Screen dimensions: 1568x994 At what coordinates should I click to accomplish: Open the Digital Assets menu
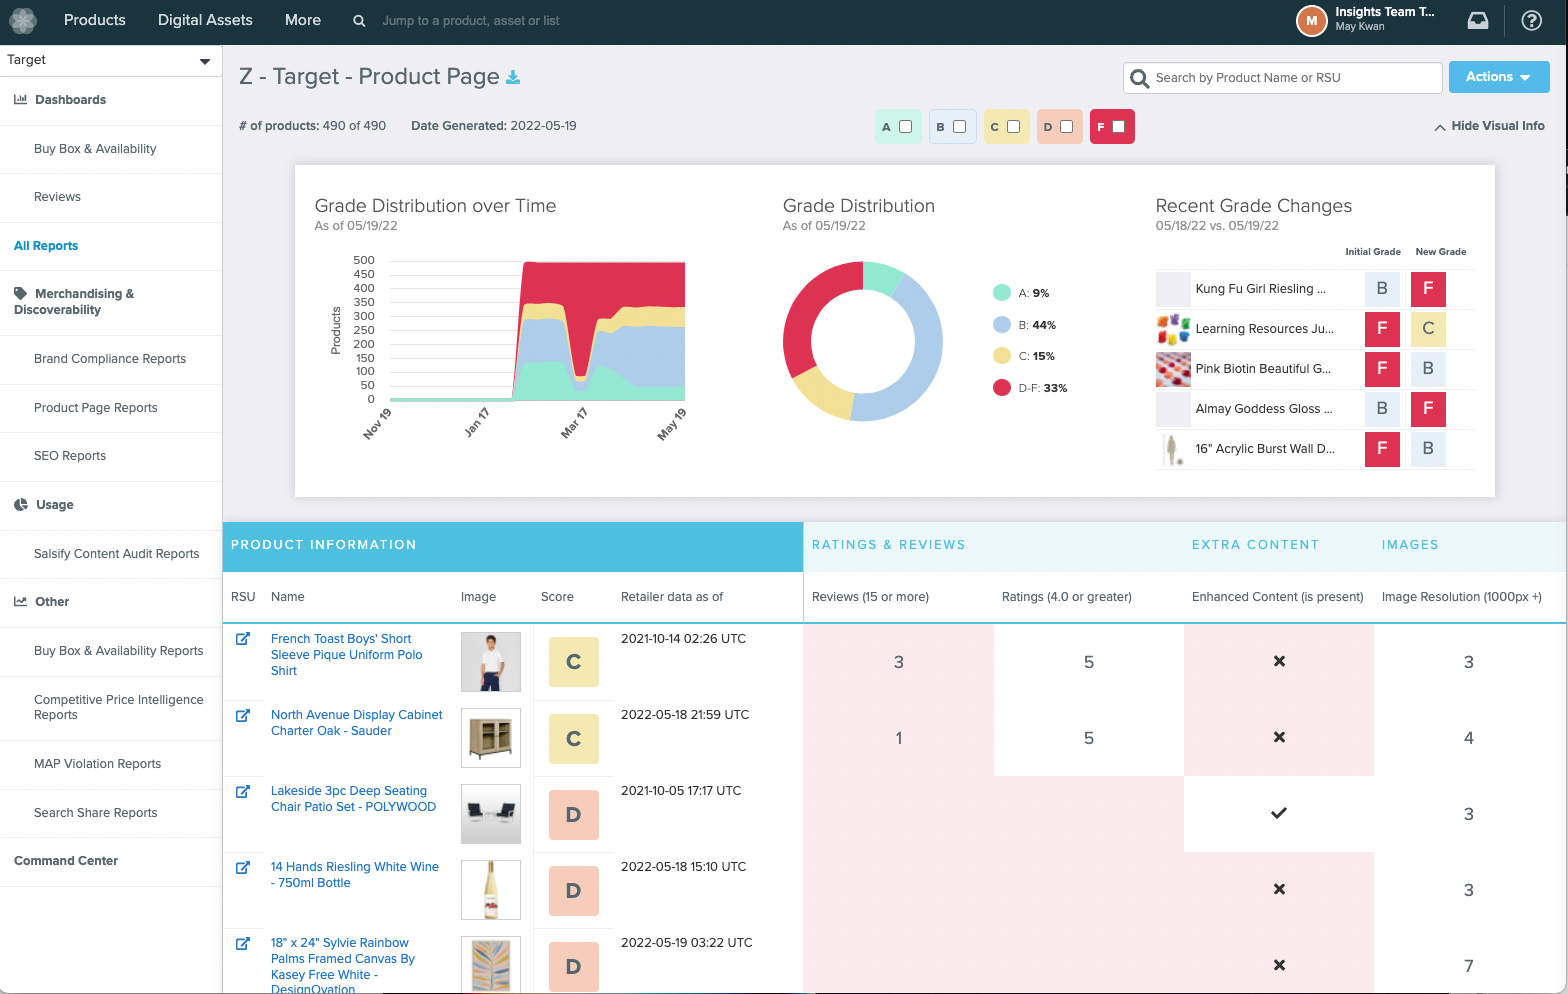205,20
